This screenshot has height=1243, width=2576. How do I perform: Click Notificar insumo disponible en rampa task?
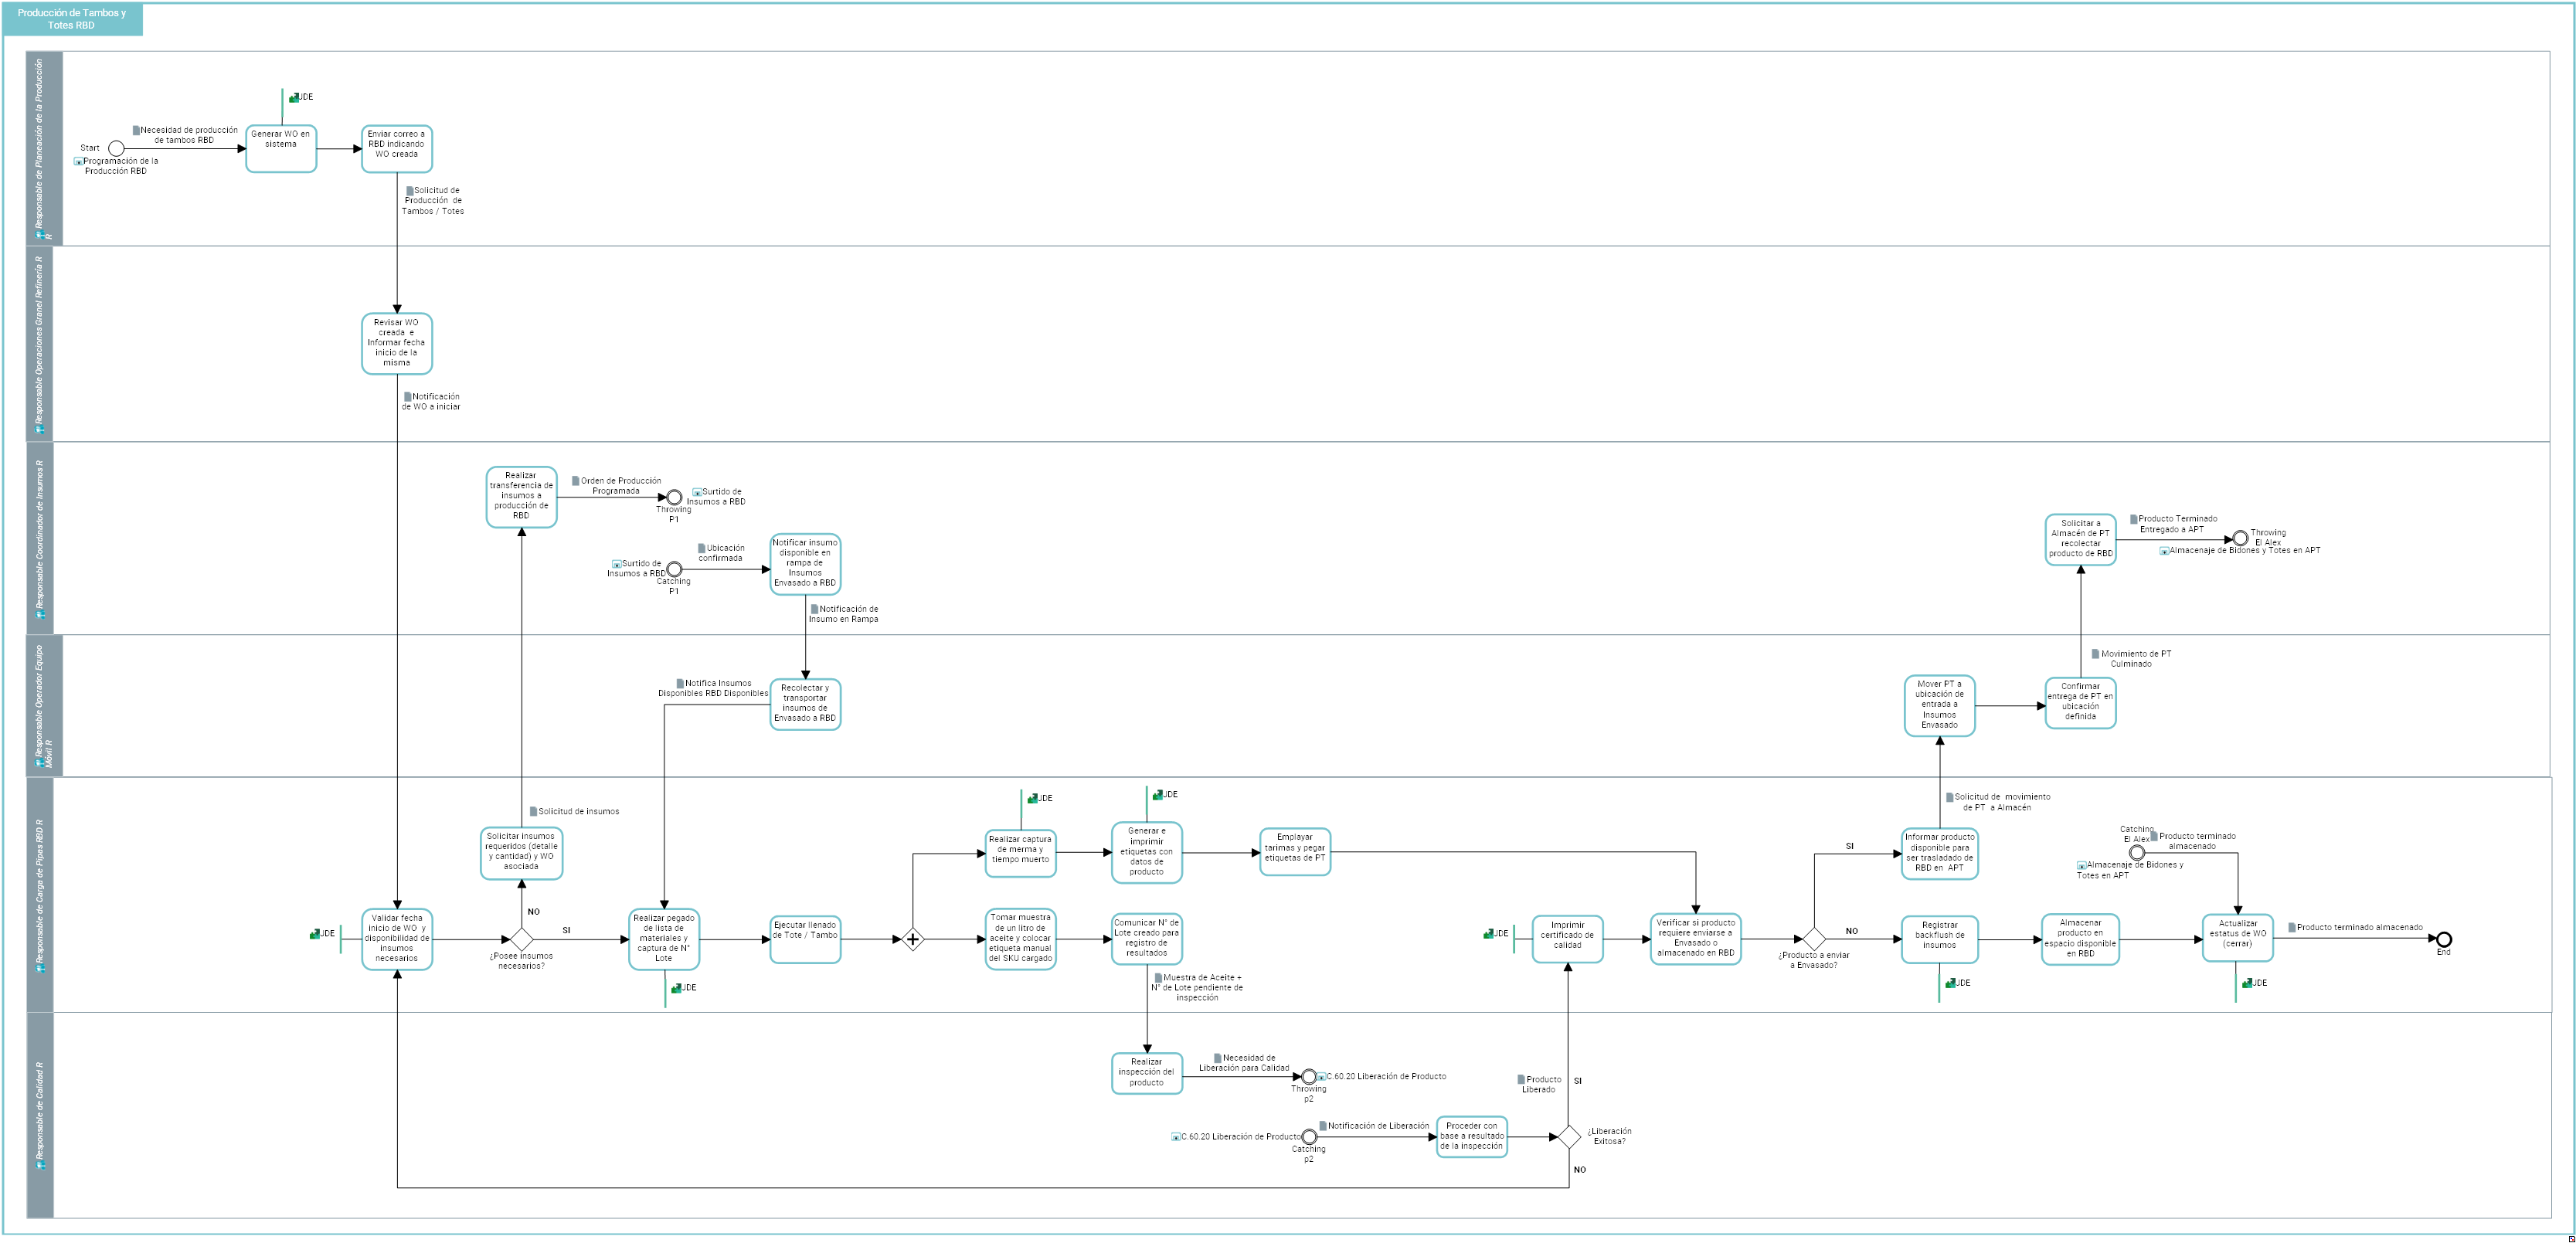click(805, 564)
